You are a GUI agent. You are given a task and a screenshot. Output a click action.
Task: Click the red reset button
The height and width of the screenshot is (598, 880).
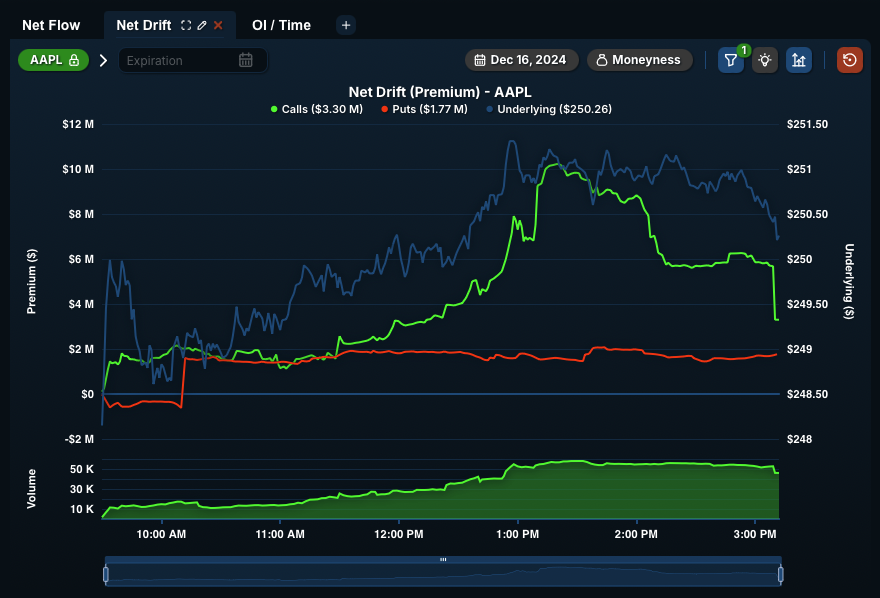point(850,60)
